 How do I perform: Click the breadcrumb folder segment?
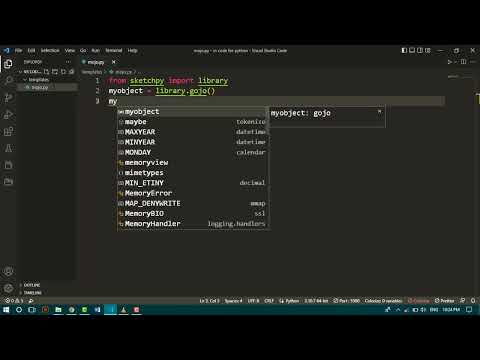(92, 72)
